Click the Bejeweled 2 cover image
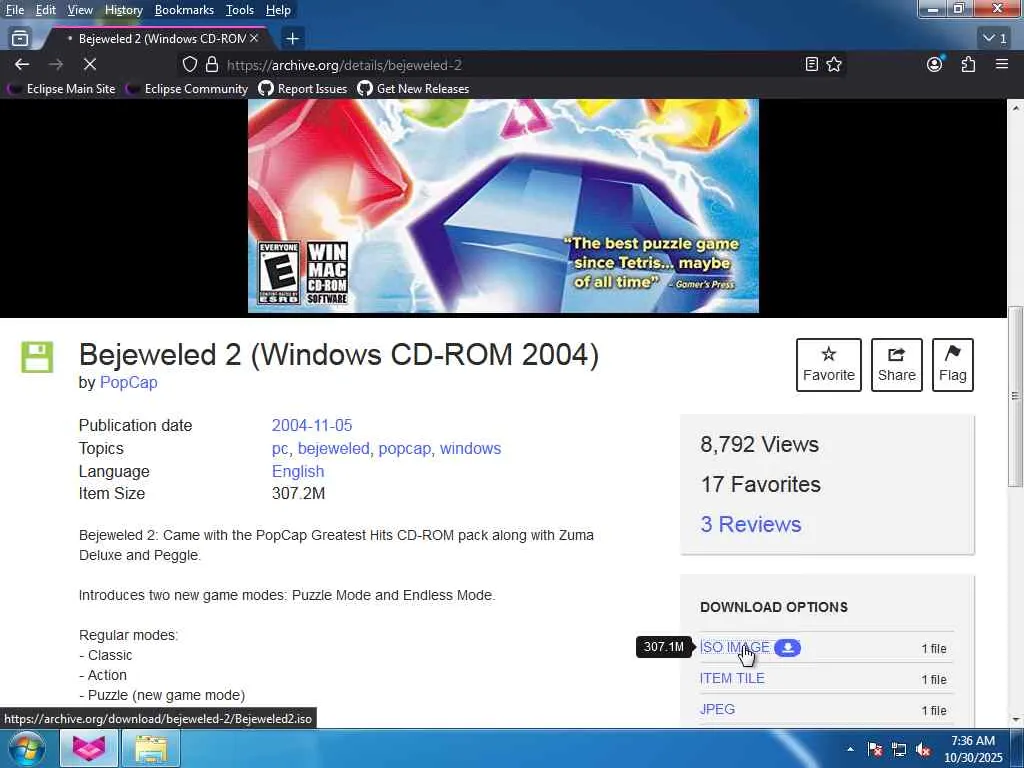 pyautogui.click(x=504, y=206)
